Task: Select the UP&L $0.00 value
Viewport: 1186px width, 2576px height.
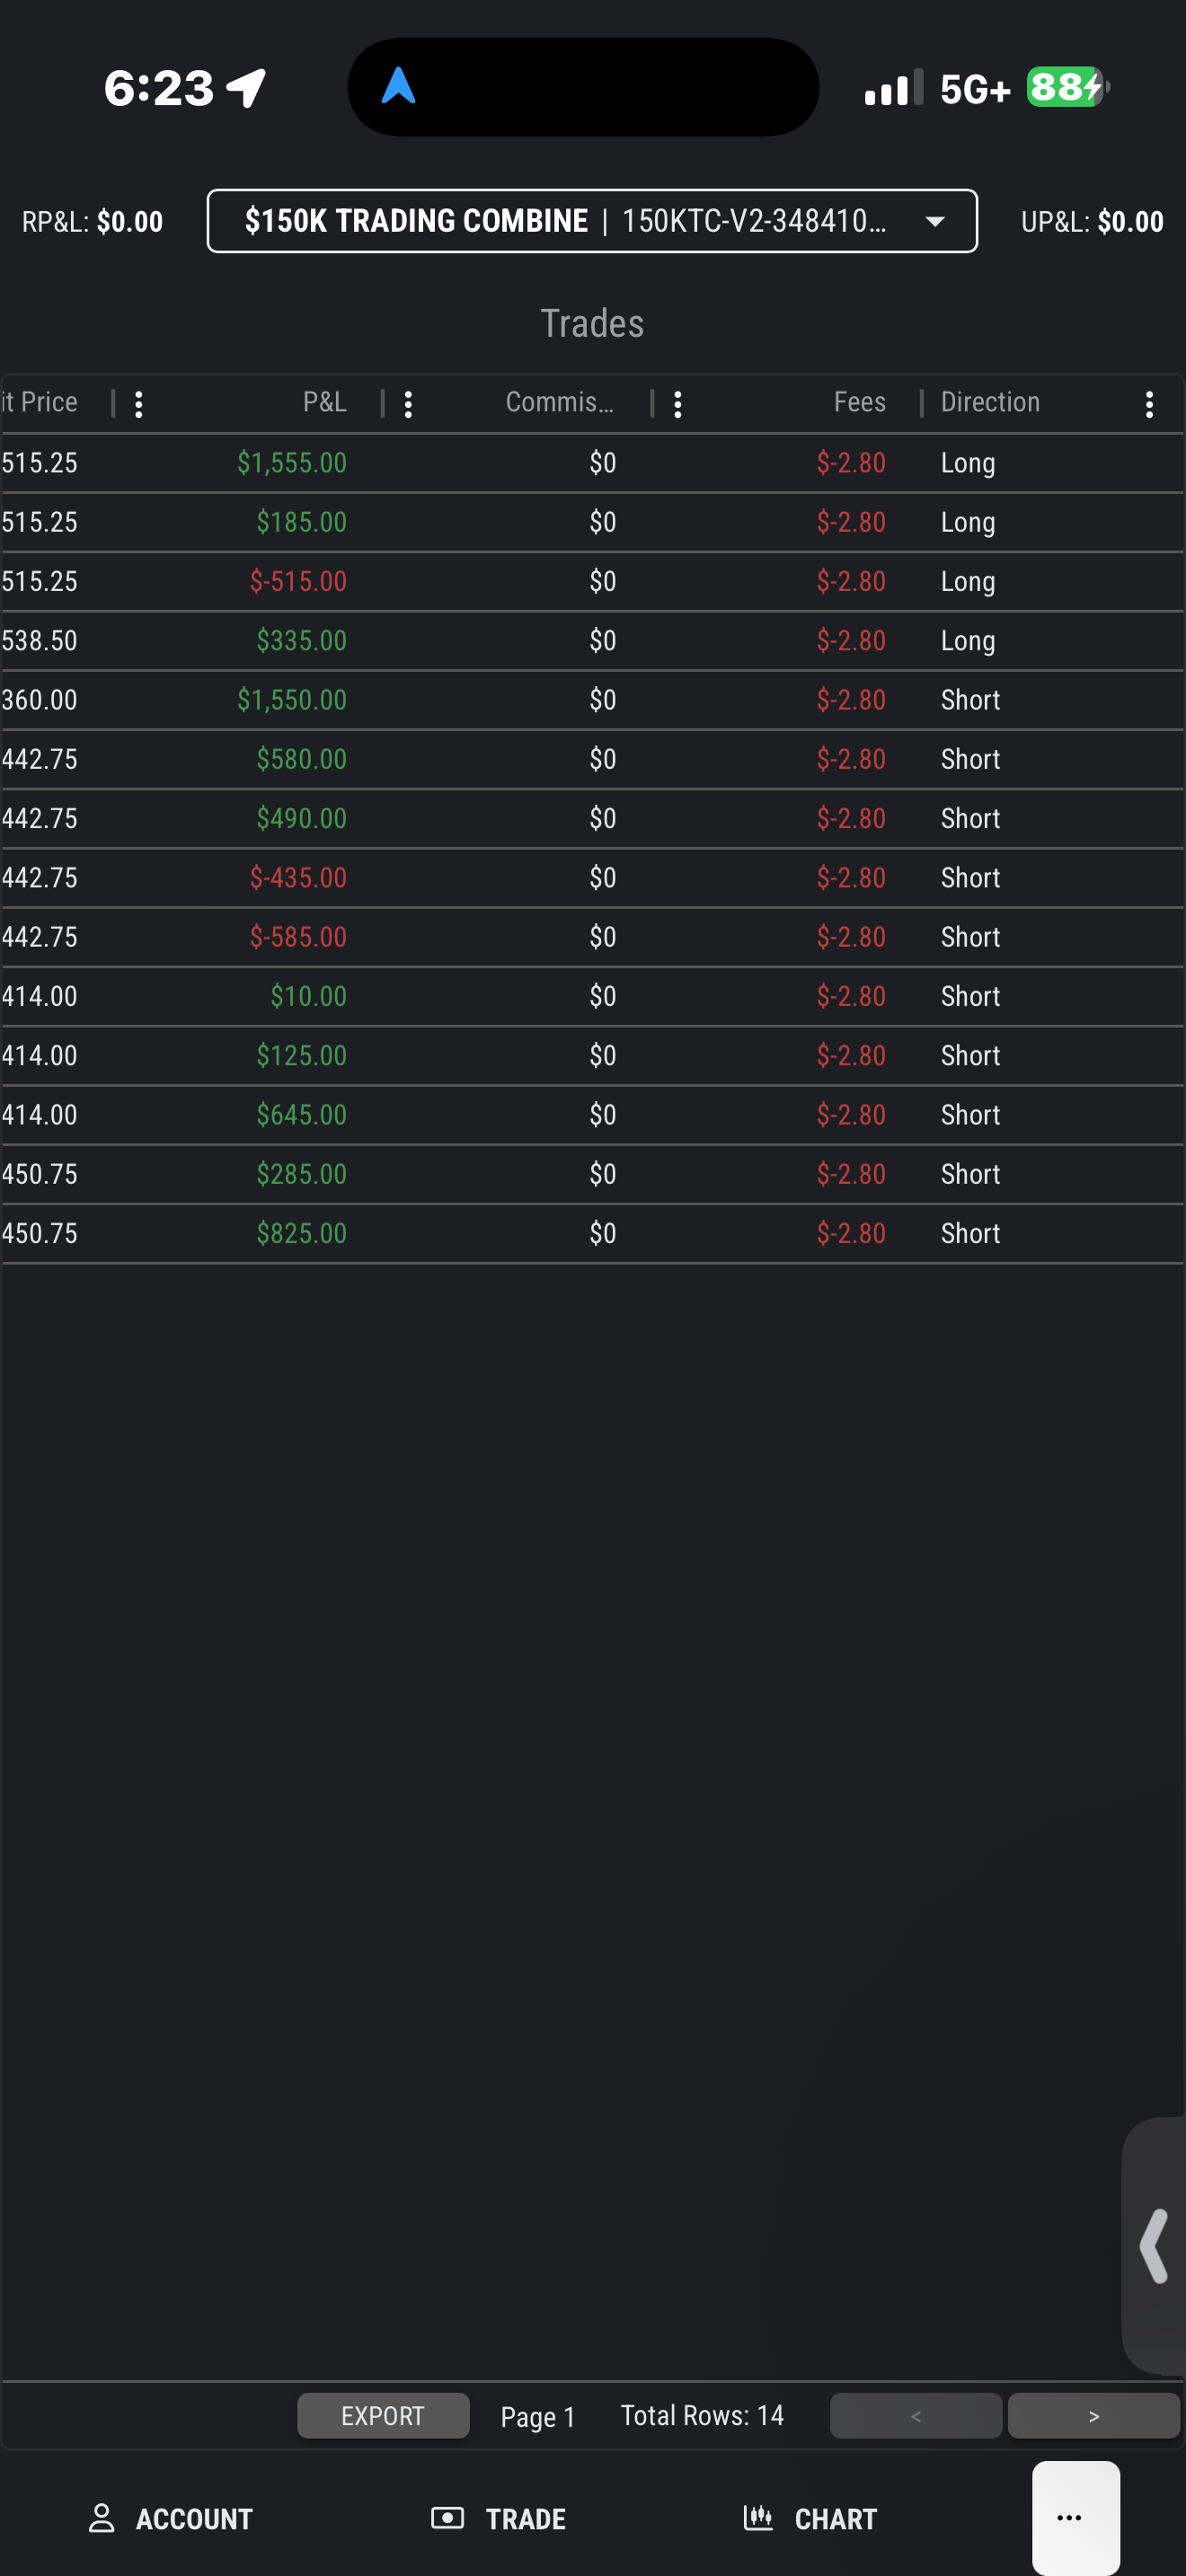Action: pos(1131,221)
